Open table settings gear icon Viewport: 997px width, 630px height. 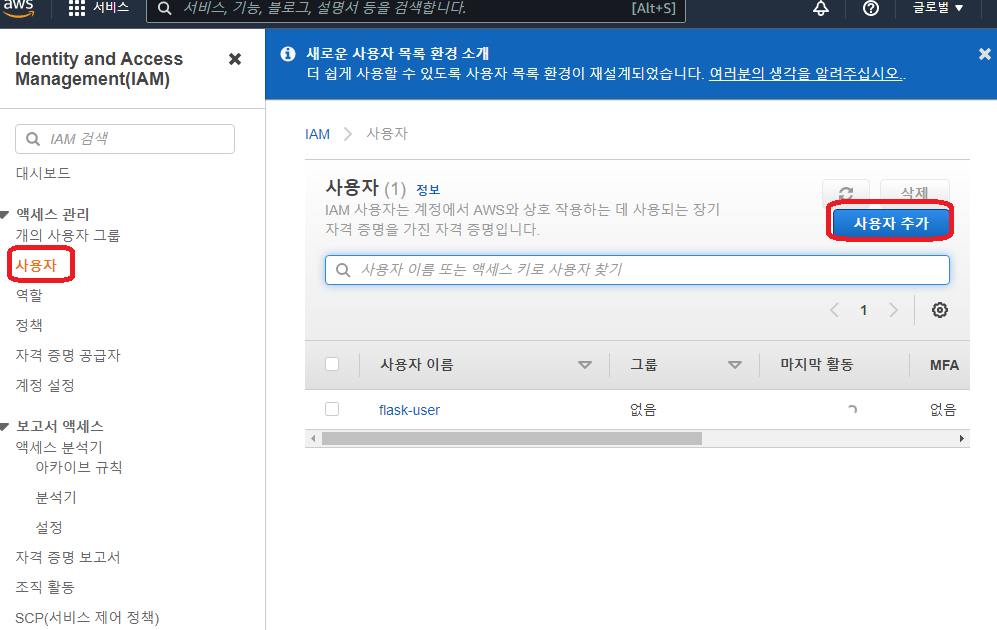[940, 310]
